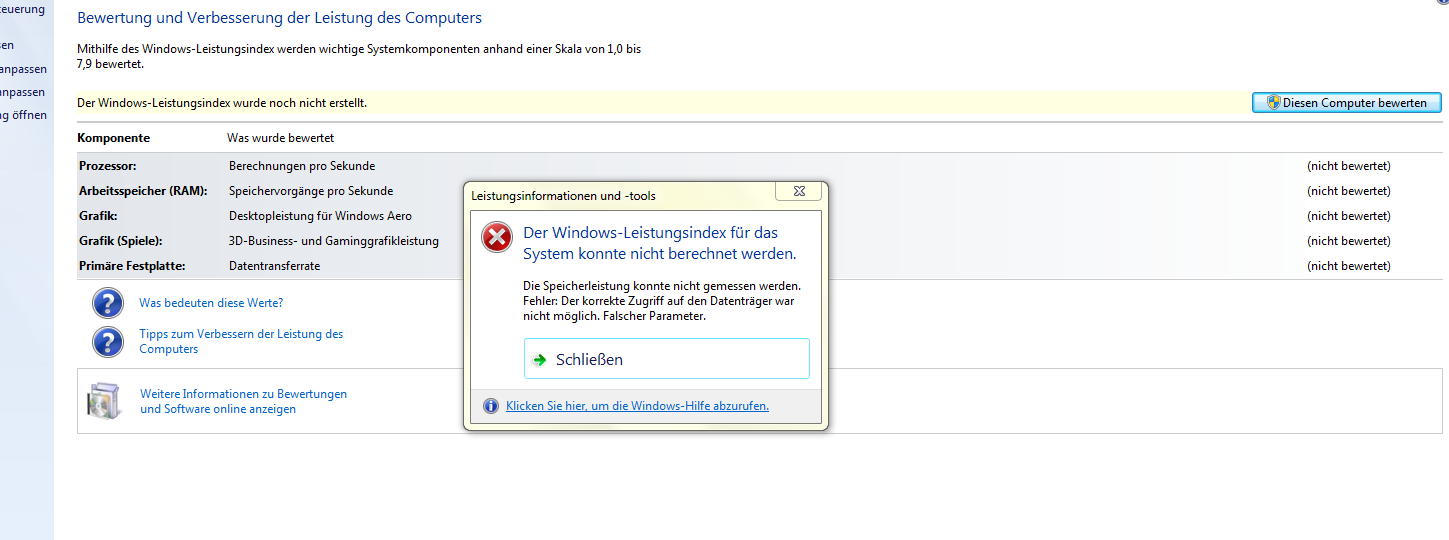Click 'Datentransferrate' text
1449x540 pixels.
point(275,266)
